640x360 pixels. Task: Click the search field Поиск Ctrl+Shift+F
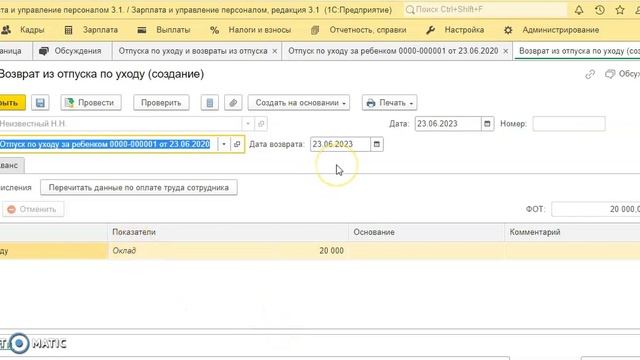[486, 9]
